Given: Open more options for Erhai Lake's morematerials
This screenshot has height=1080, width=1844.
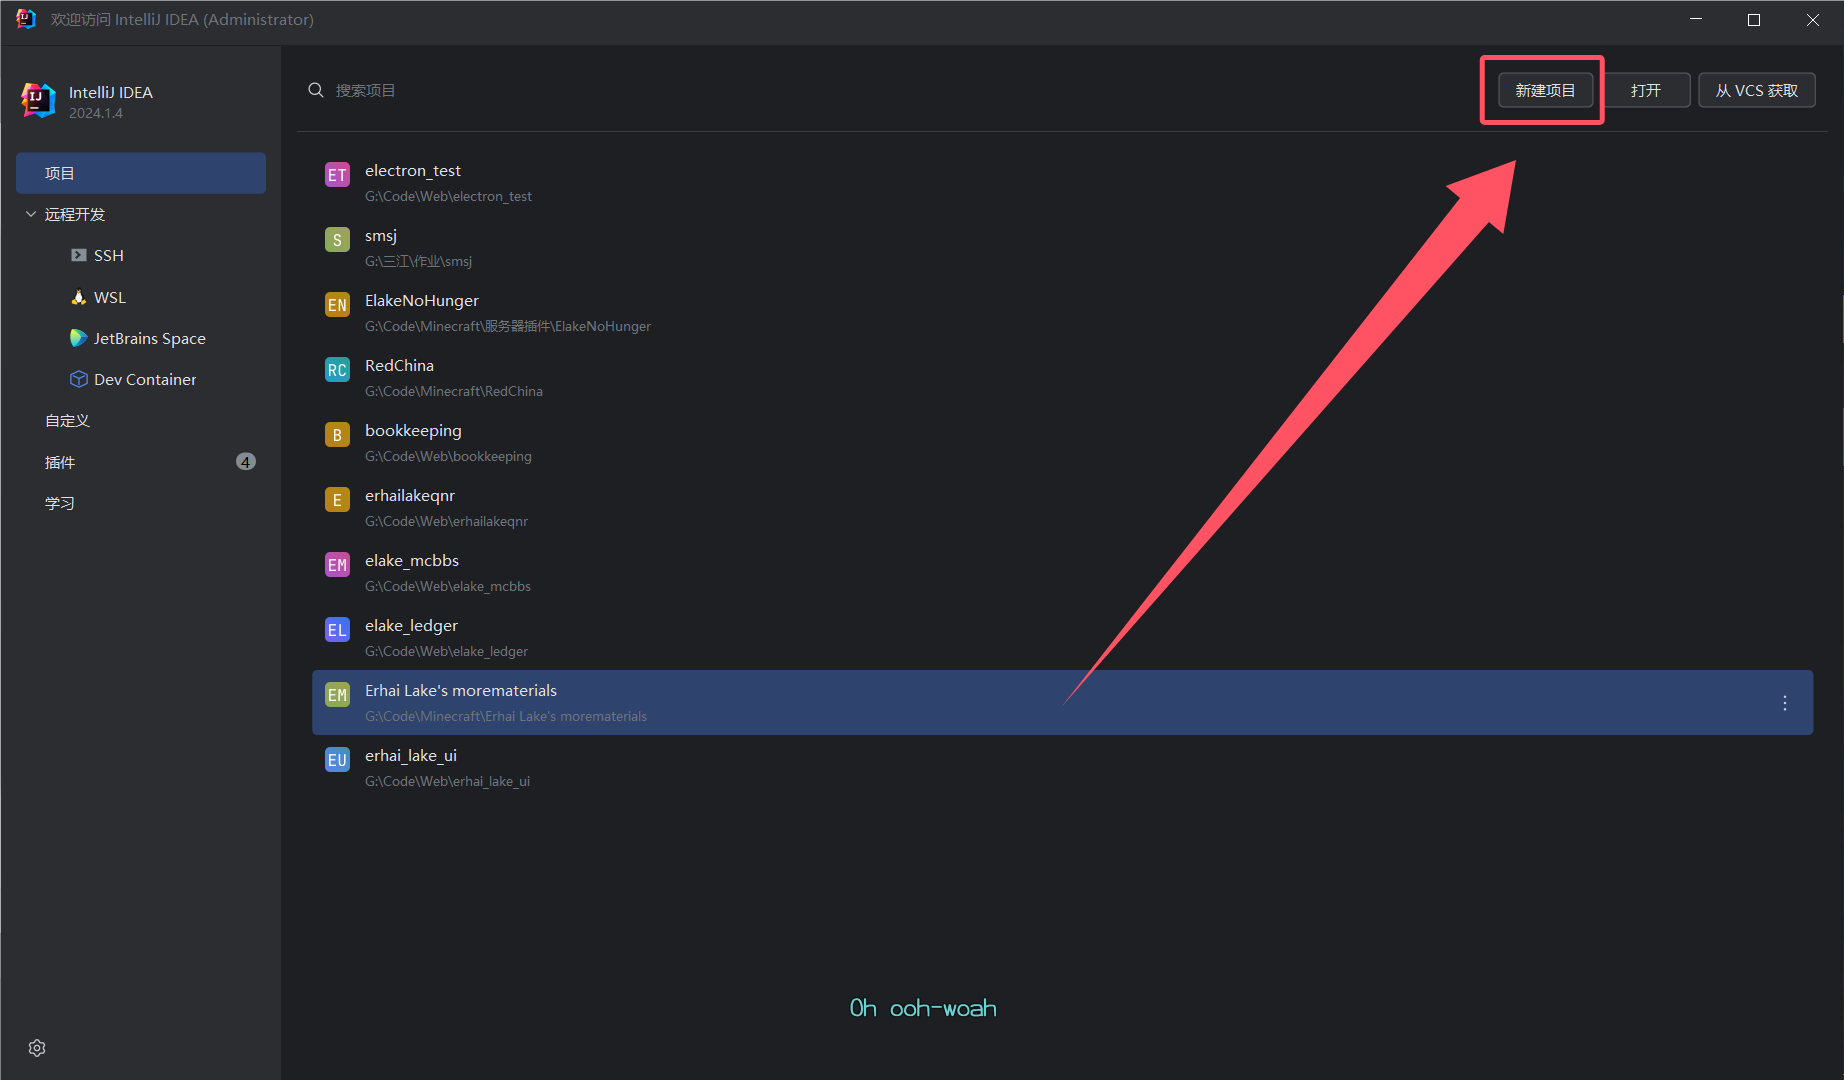Looking at the screenshot, I should pos(1784,703).
